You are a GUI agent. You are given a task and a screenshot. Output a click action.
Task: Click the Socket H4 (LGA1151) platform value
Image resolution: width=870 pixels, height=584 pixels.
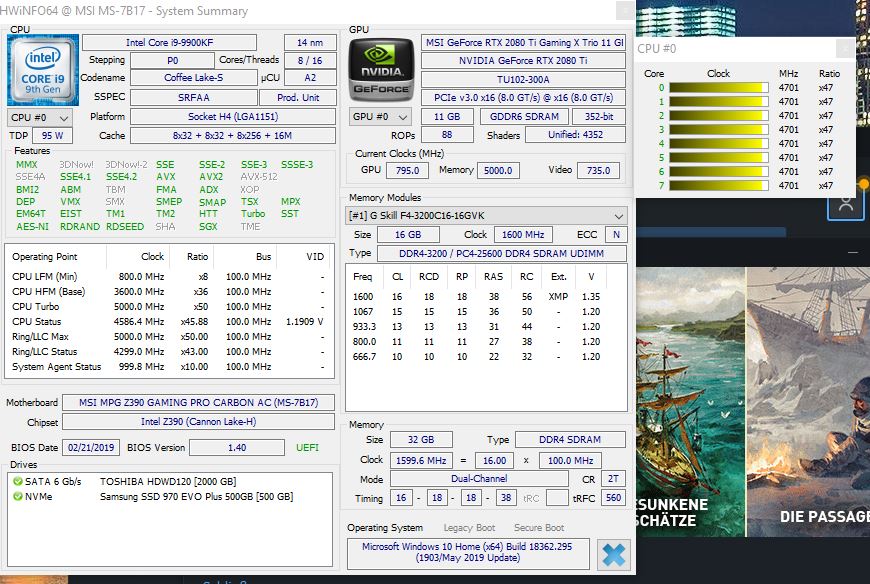pyautogui.click(x=233, y=116)
